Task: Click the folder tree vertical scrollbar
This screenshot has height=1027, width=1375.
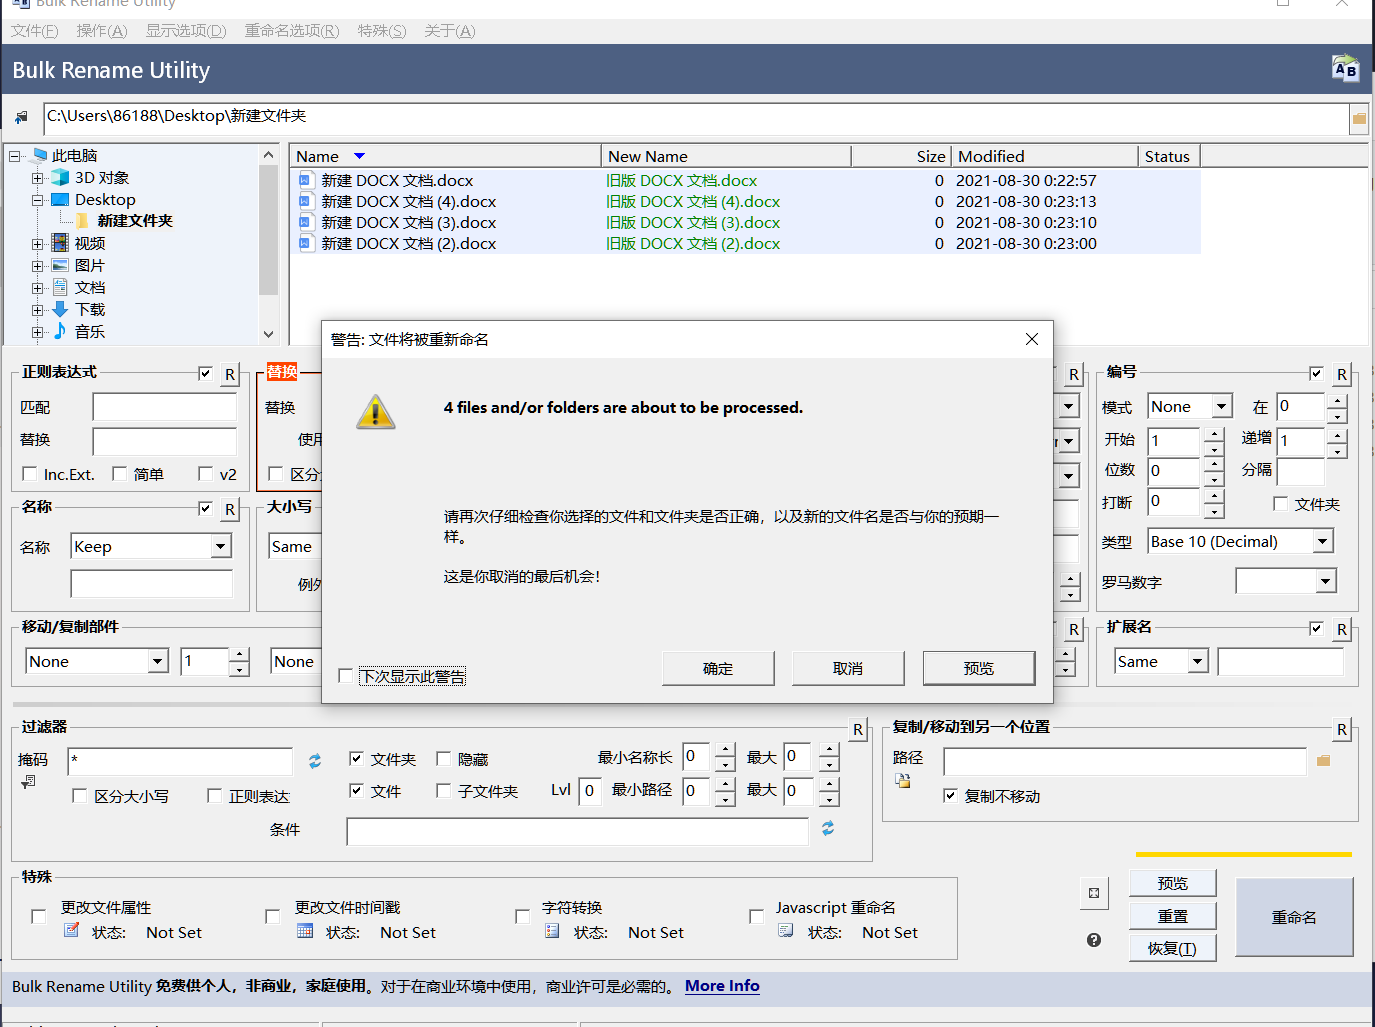Action: click(x=268, y=244)
